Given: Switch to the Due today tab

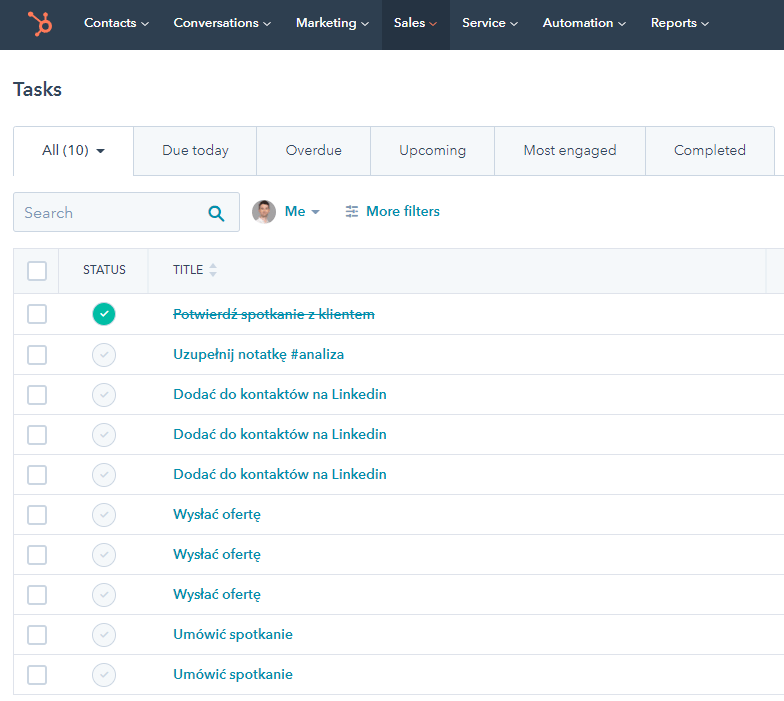Looking at the screenshot, I should pyautogui.click(x=195, y=150).
